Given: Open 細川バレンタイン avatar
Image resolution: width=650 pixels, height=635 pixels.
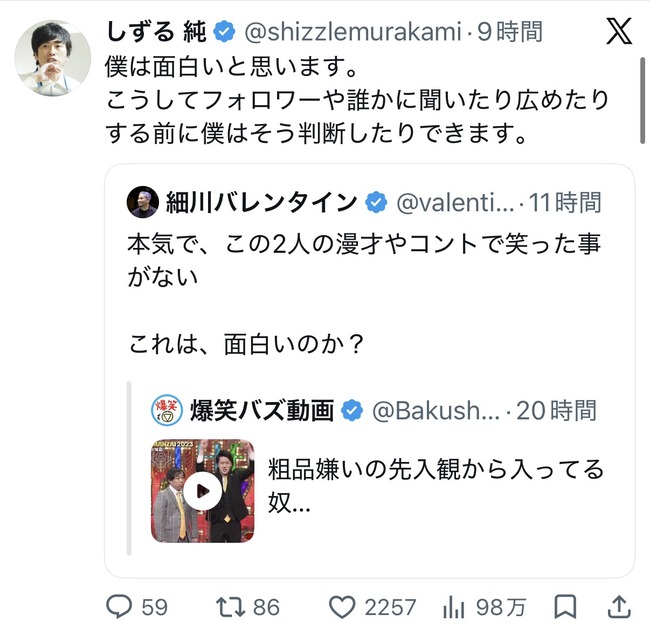Looking at the screenshot, I should coord(143,202).
